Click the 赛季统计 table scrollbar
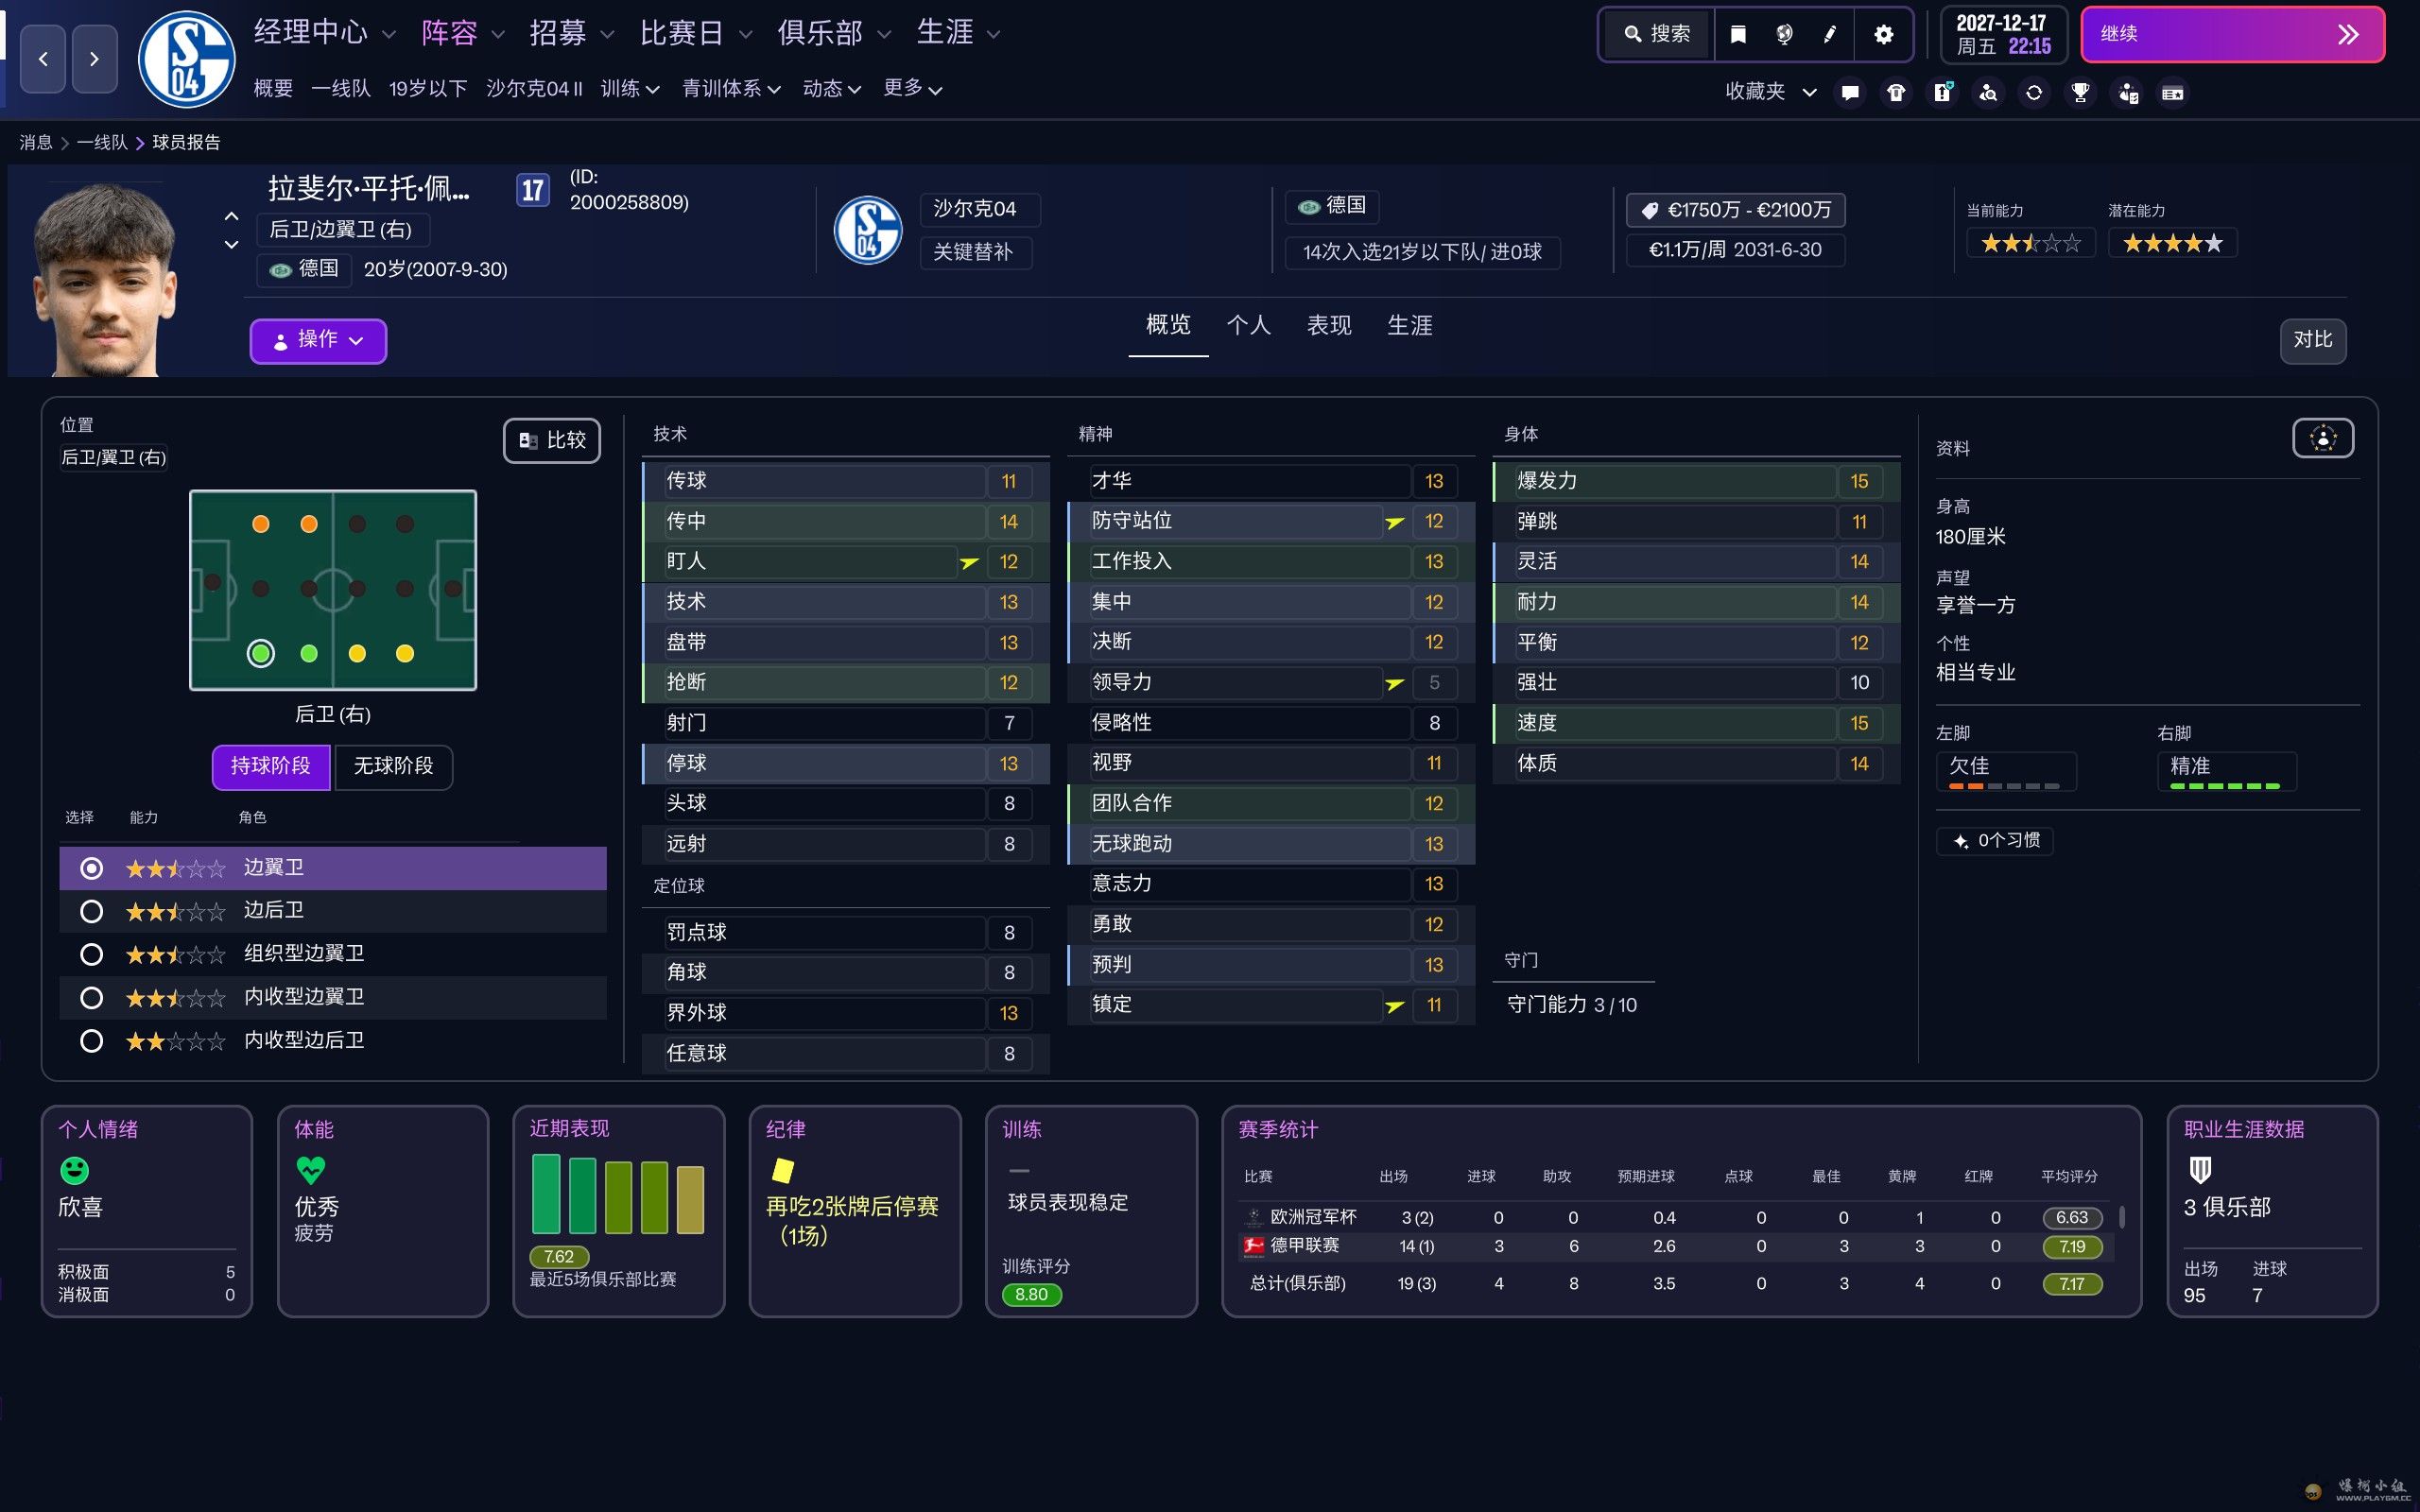2420x1512 pixels. tap(2122, 1217)
